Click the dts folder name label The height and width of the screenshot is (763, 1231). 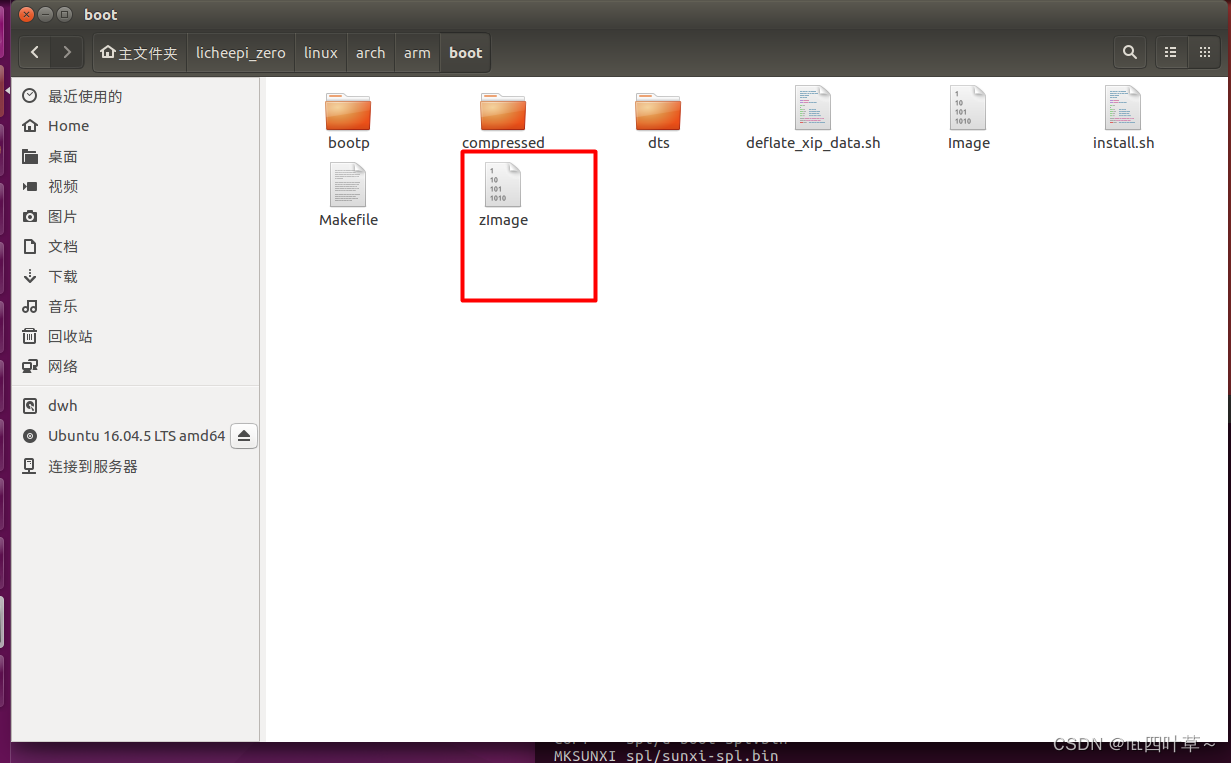[x=658, y=143]
